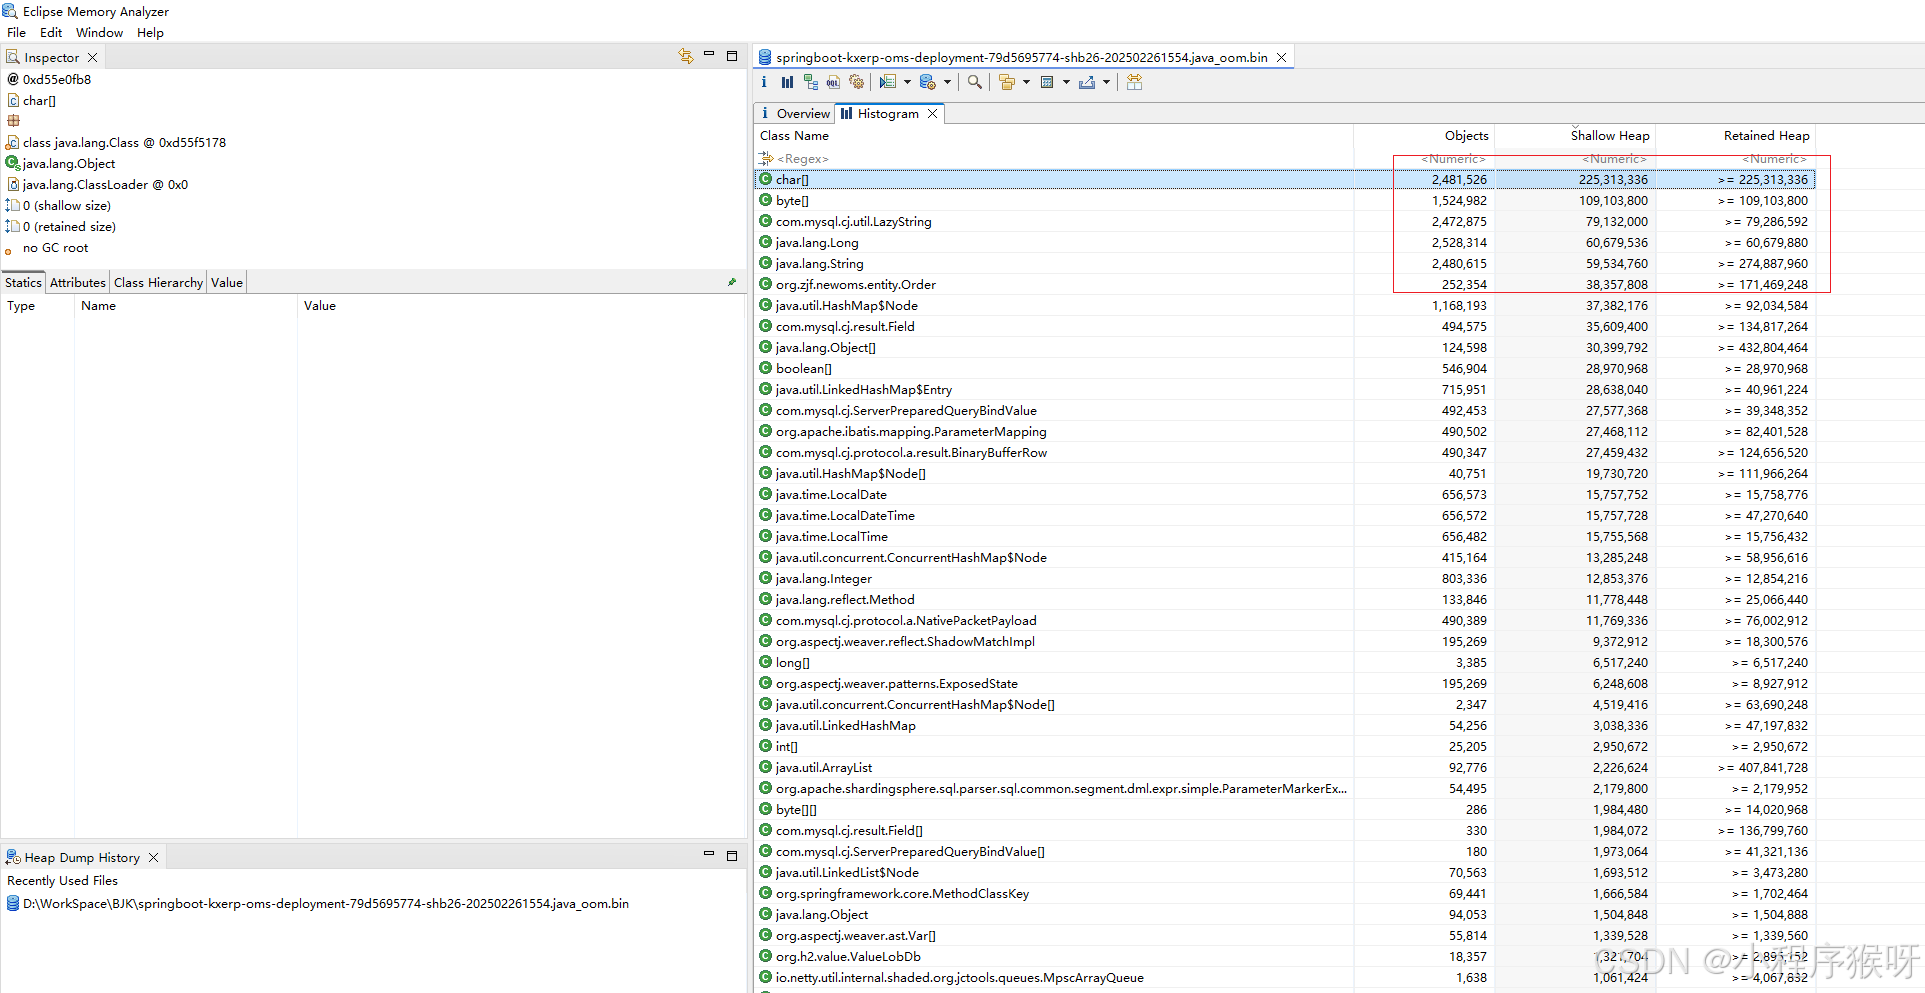Image resolution: width=1925 pixels, height=993 pixels.
Task: Expand the query browser dropdown arrow
Action: [x=947, y=82]
